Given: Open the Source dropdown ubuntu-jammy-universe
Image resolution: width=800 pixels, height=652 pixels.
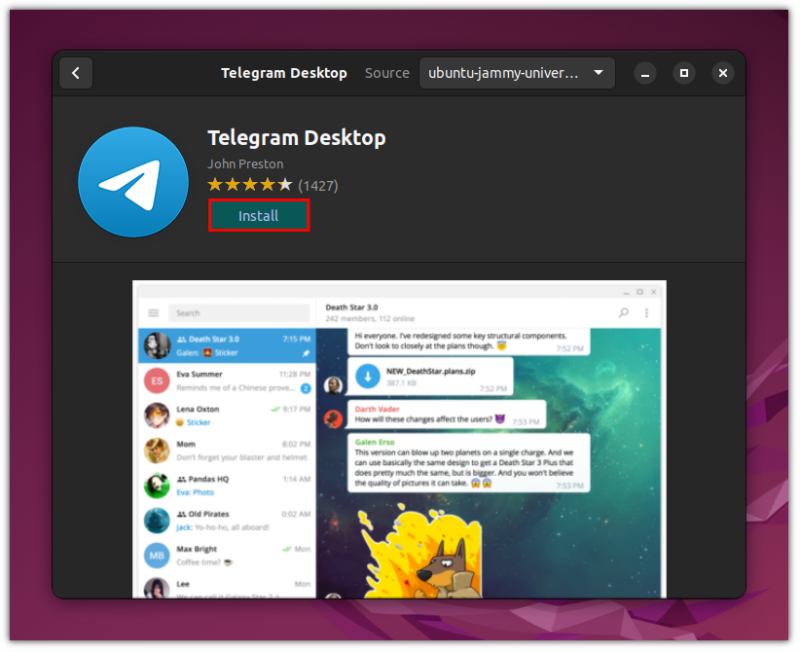Looking at the screenshot, I should 516,73.
